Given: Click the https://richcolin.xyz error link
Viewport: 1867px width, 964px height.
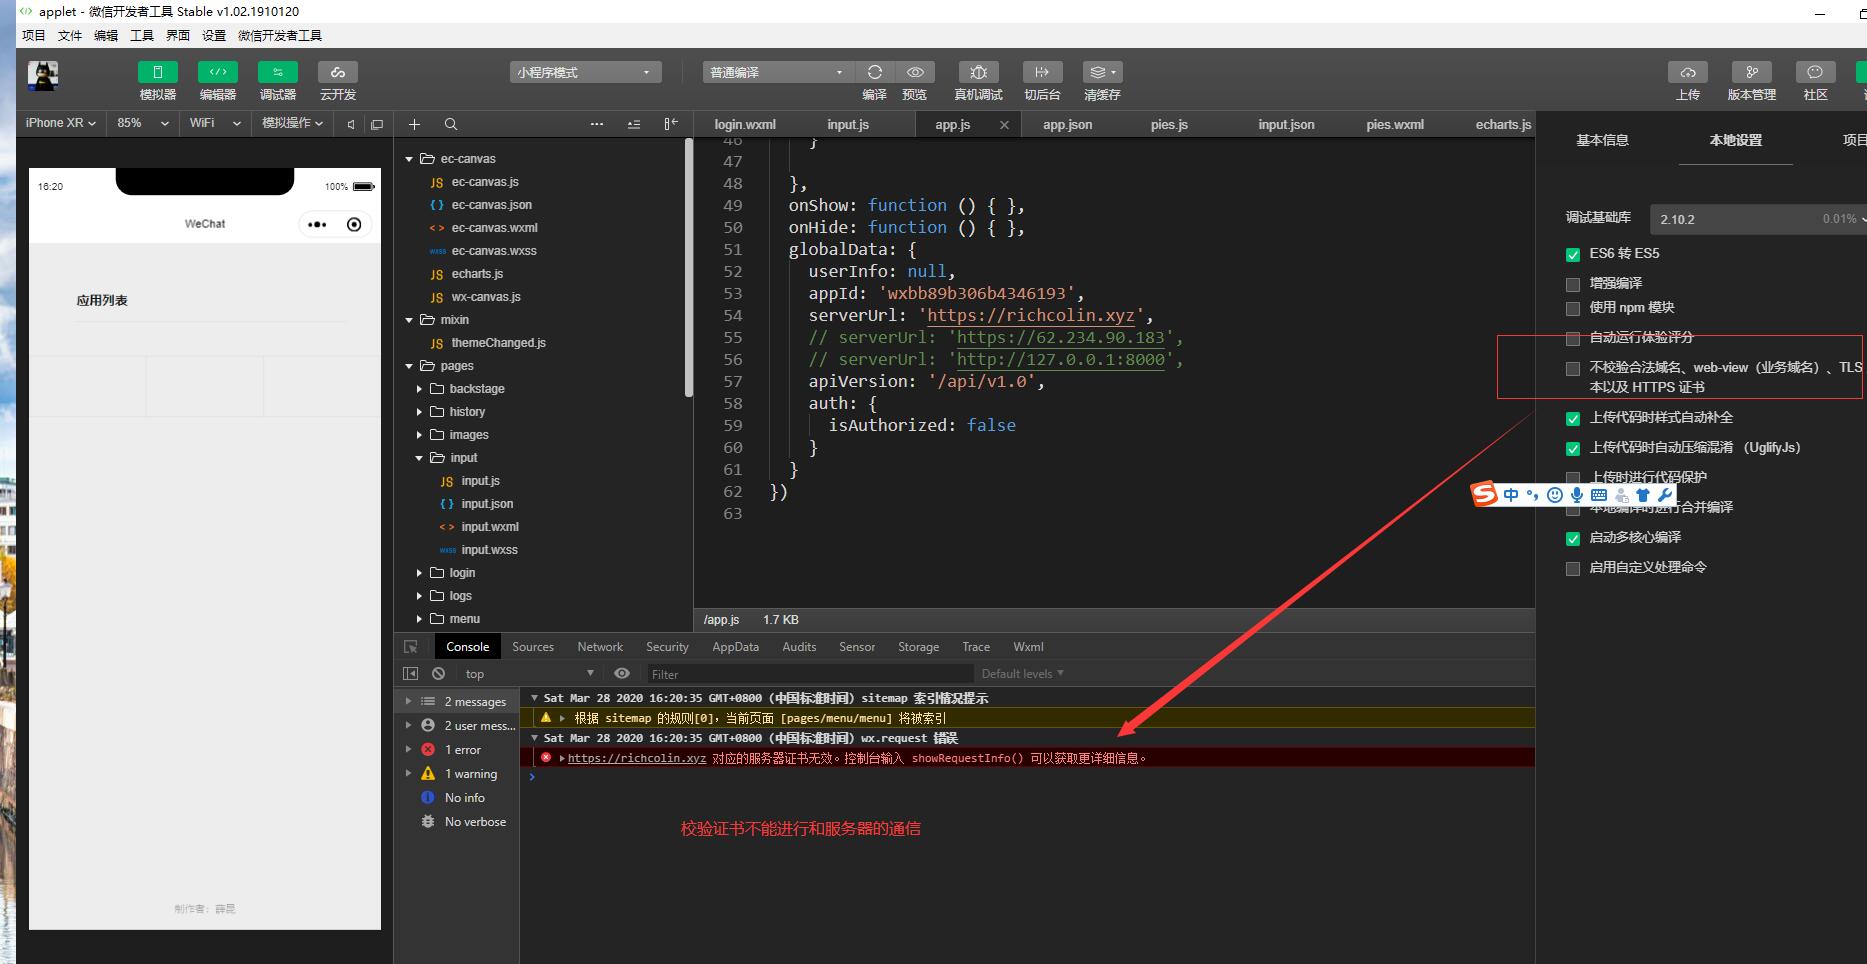Looking at the screenshot, I should coord(637,758).
